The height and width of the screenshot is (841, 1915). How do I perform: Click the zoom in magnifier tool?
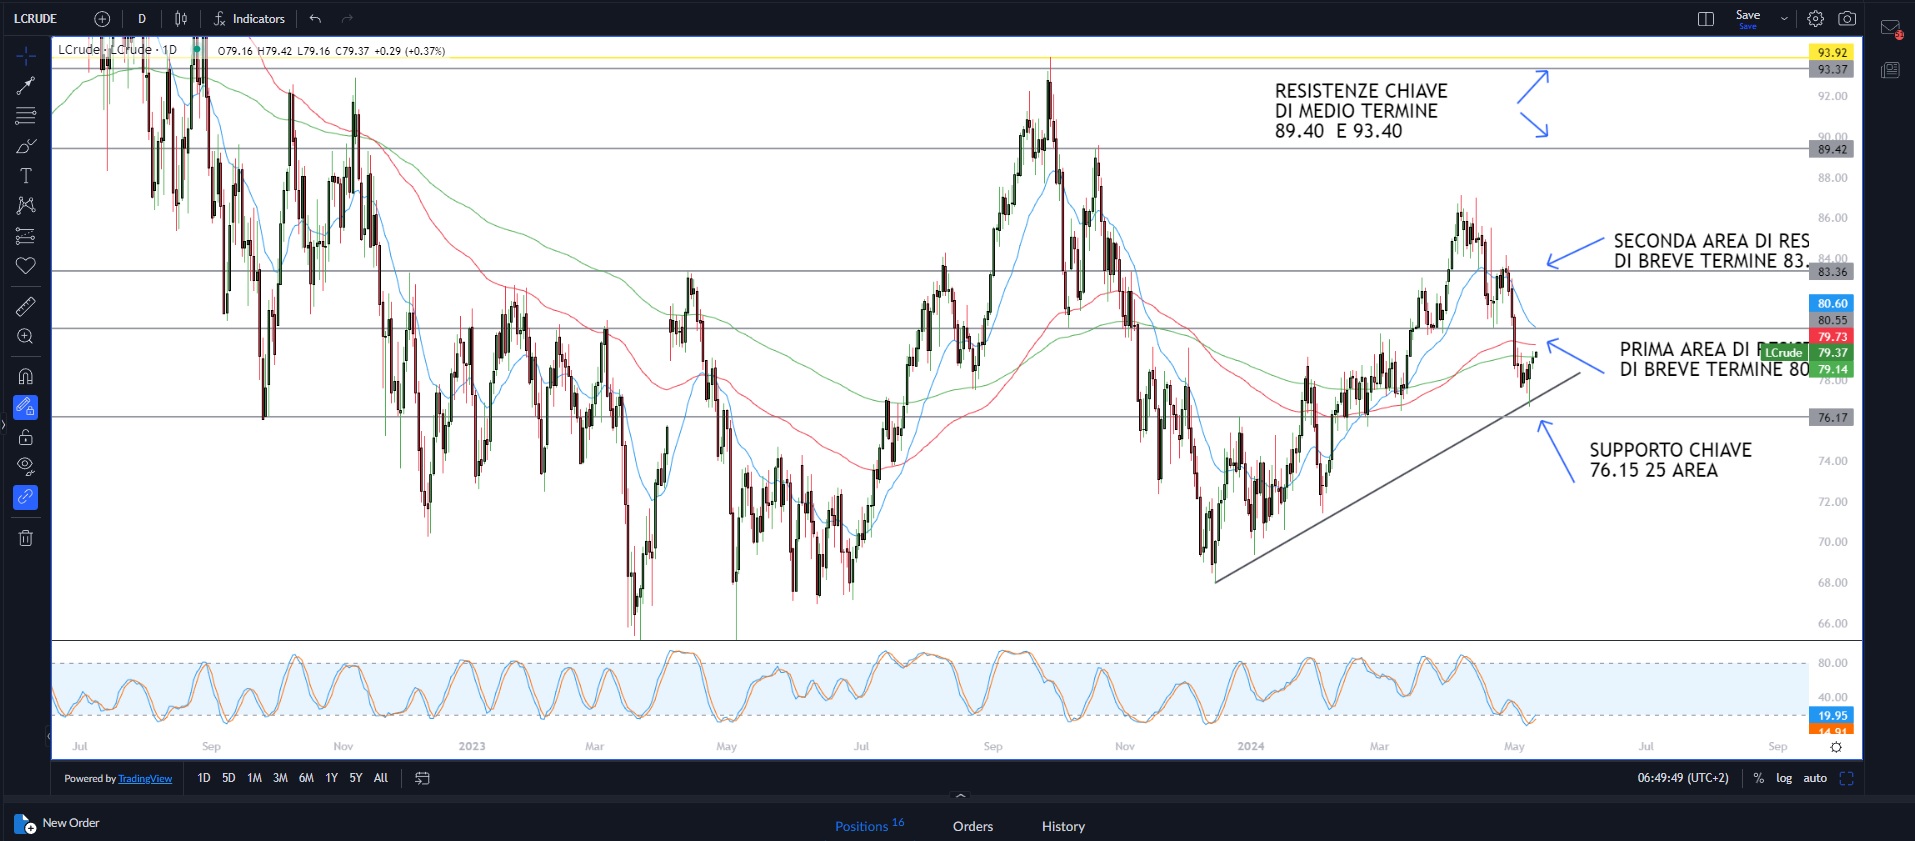[x=26, y=337]
